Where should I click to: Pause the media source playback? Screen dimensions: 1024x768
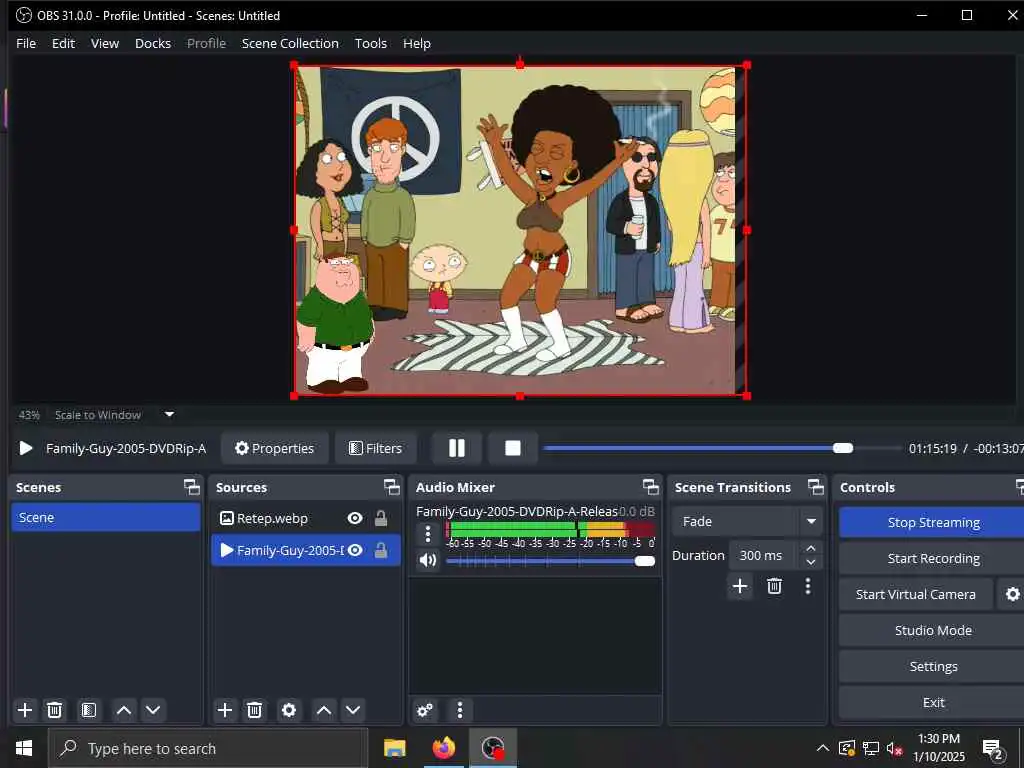click(x=457, y=448)
